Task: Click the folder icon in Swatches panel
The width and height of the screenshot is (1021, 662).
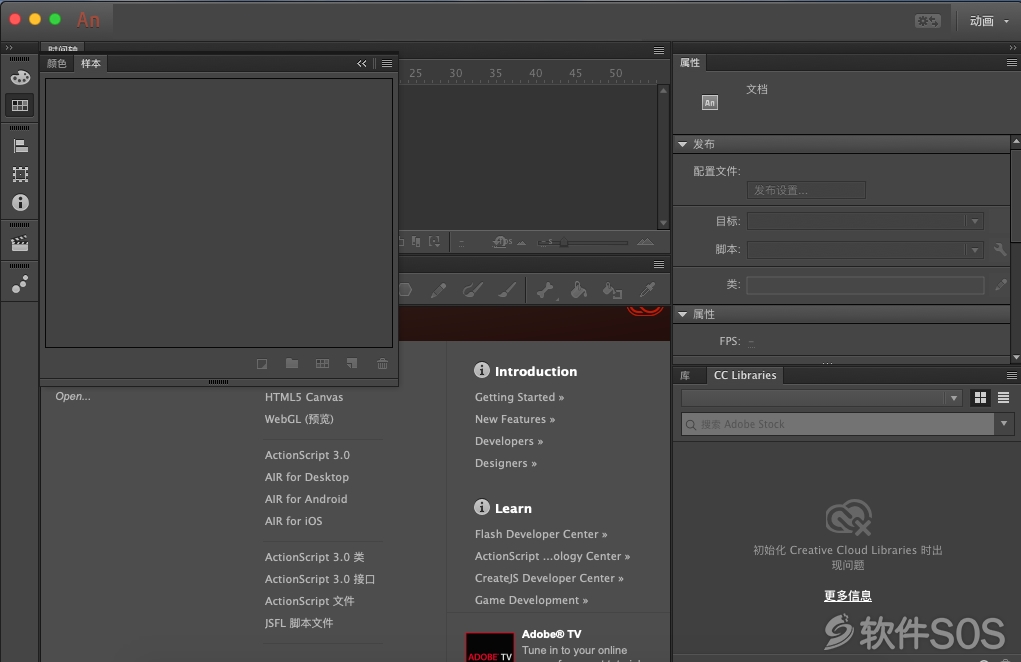Action: 292,363
